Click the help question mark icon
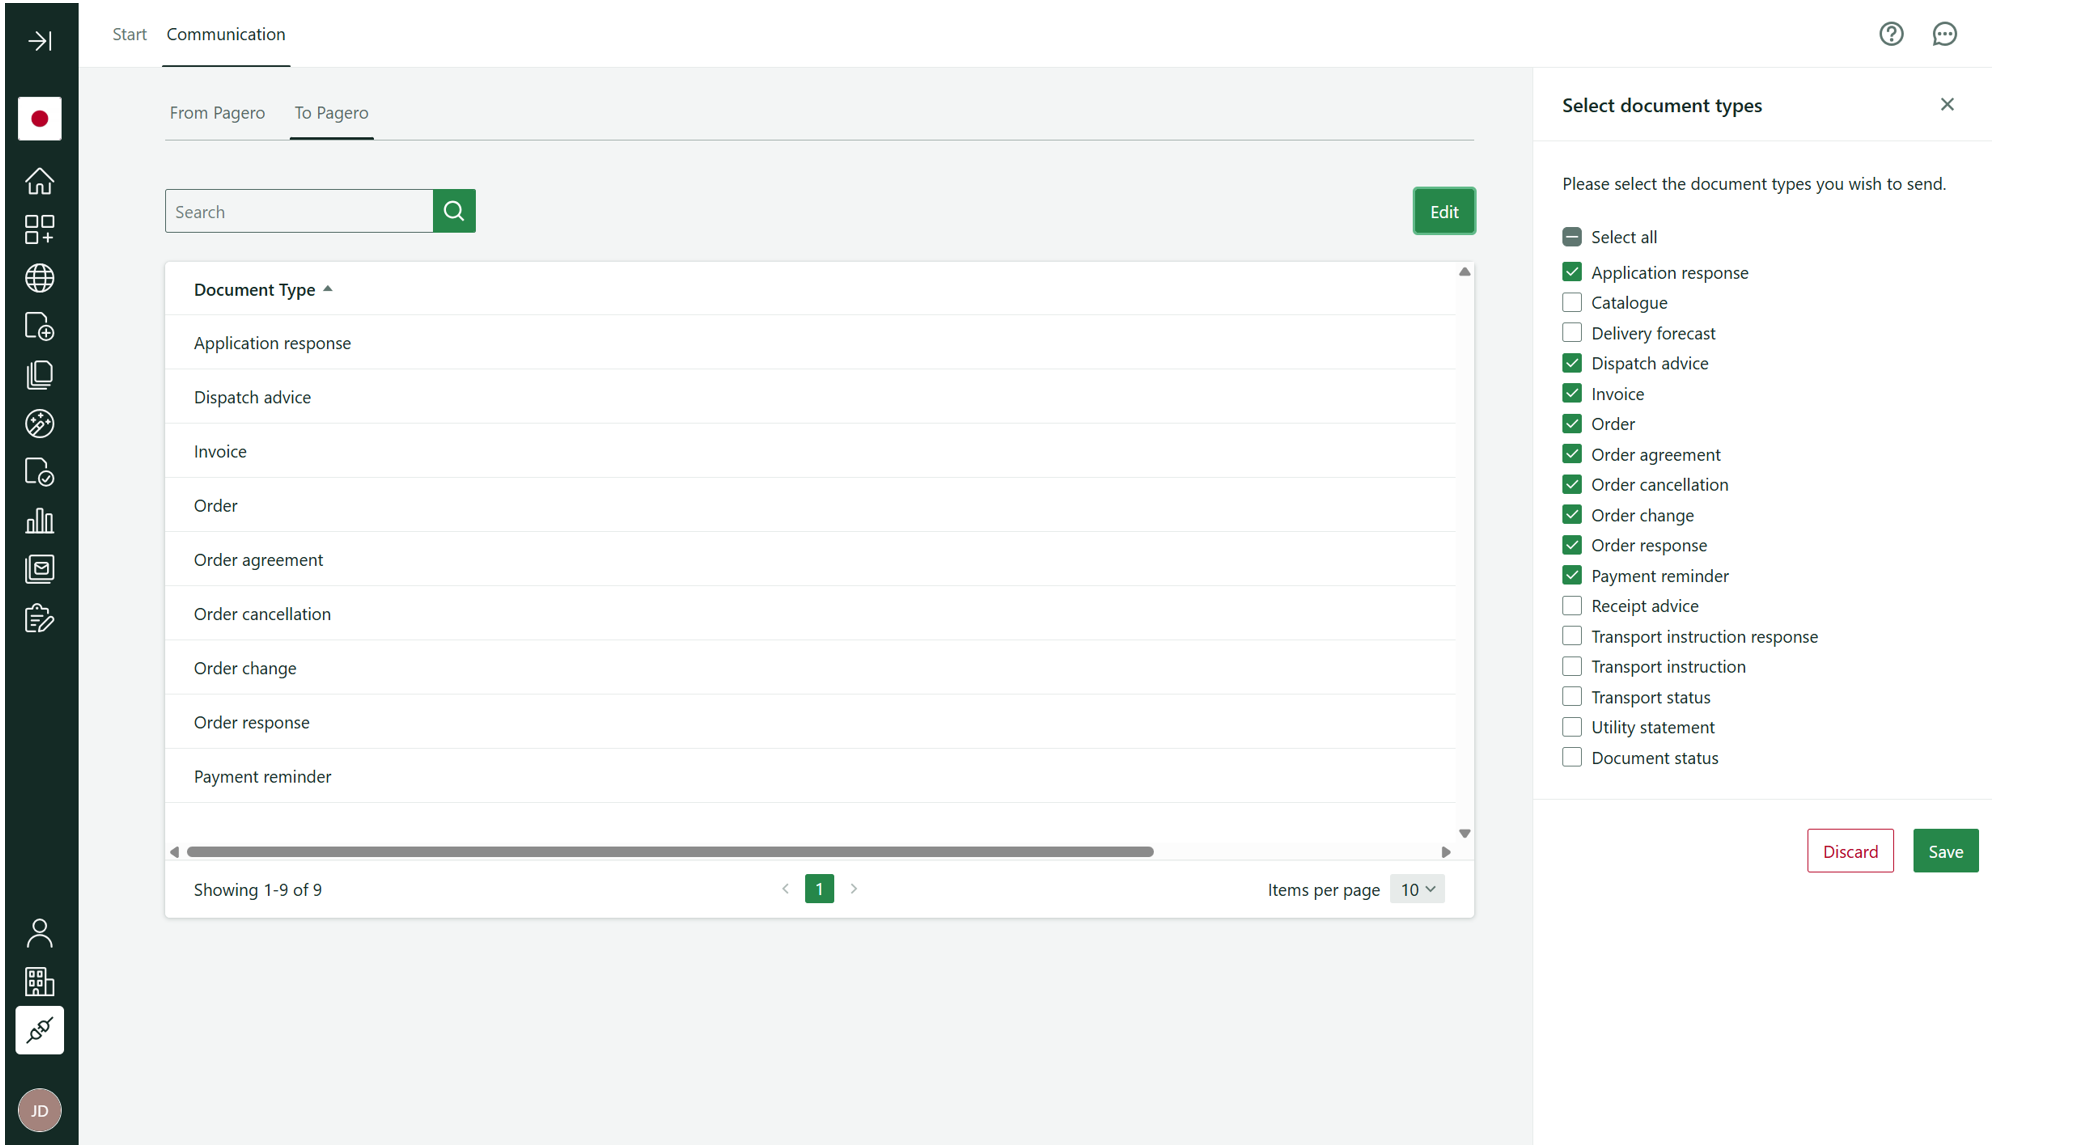The width and height of the screenshot is (2085, 1146). pos(1891,34)
